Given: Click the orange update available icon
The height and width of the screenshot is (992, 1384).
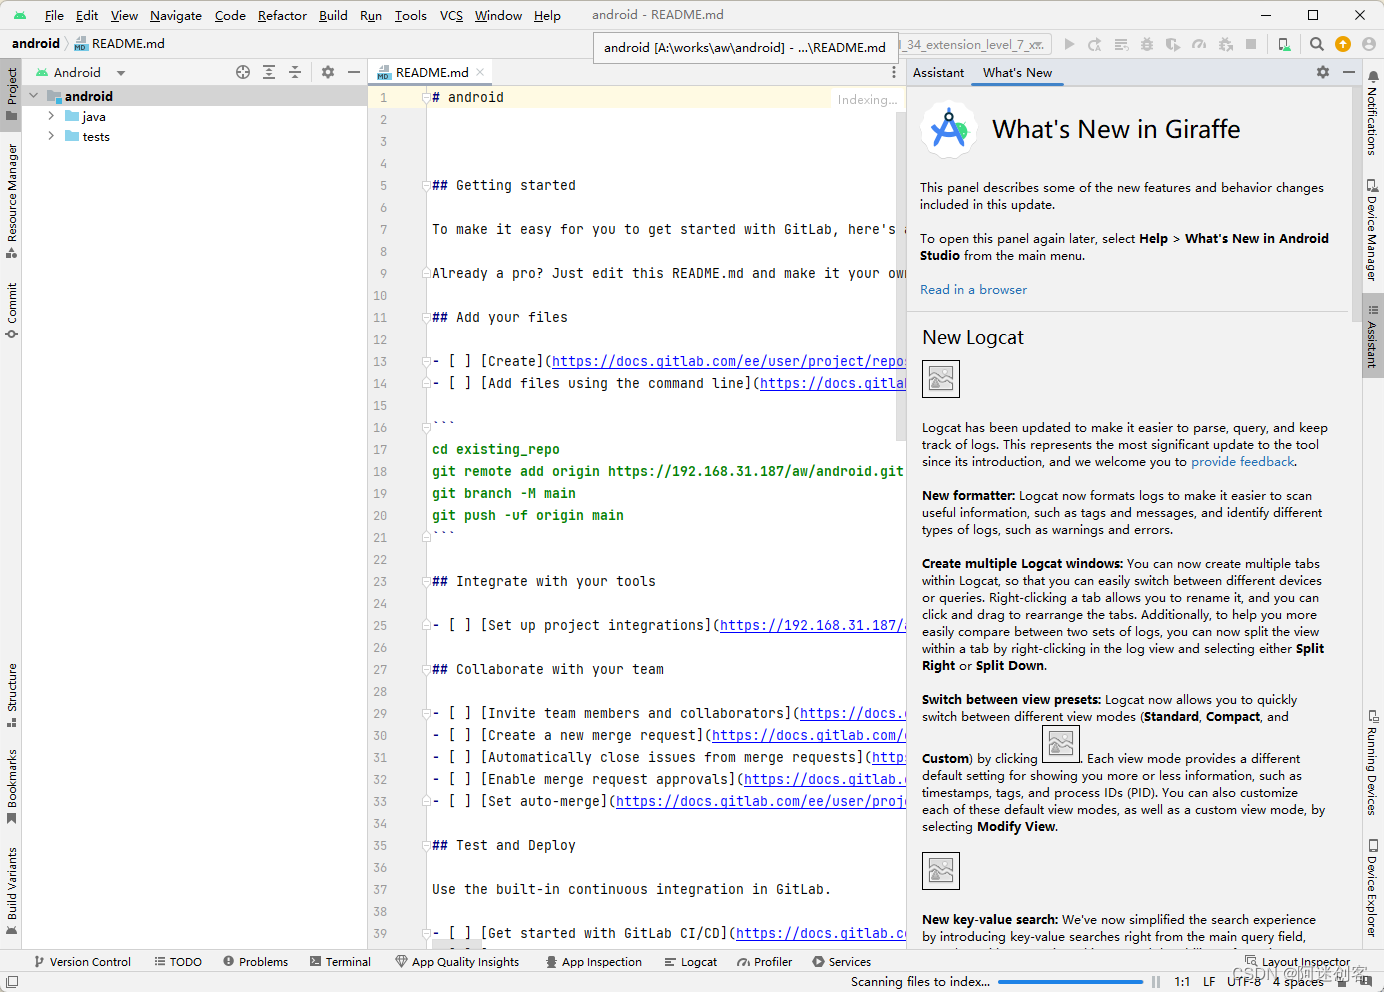Looking at the screenshot, I should pos(1343,44).
